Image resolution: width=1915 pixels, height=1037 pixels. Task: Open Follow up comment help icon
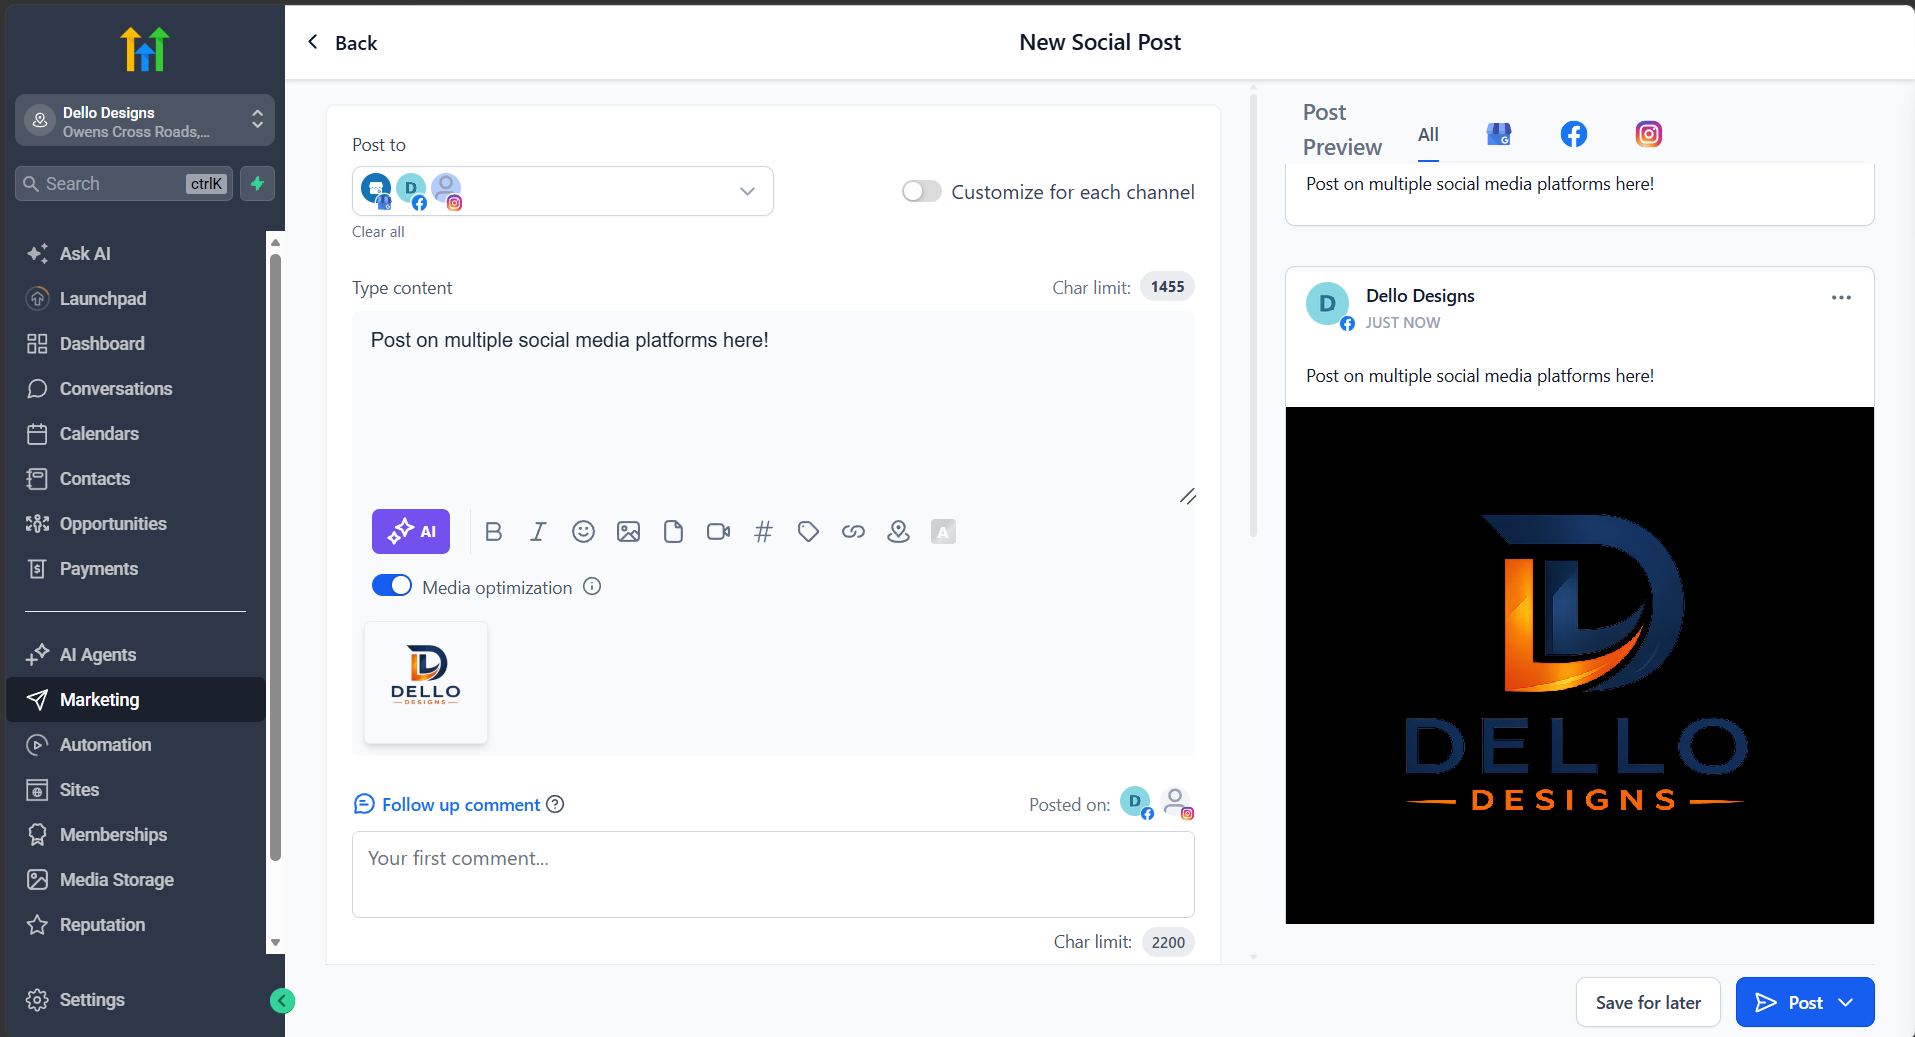[555, 804]
